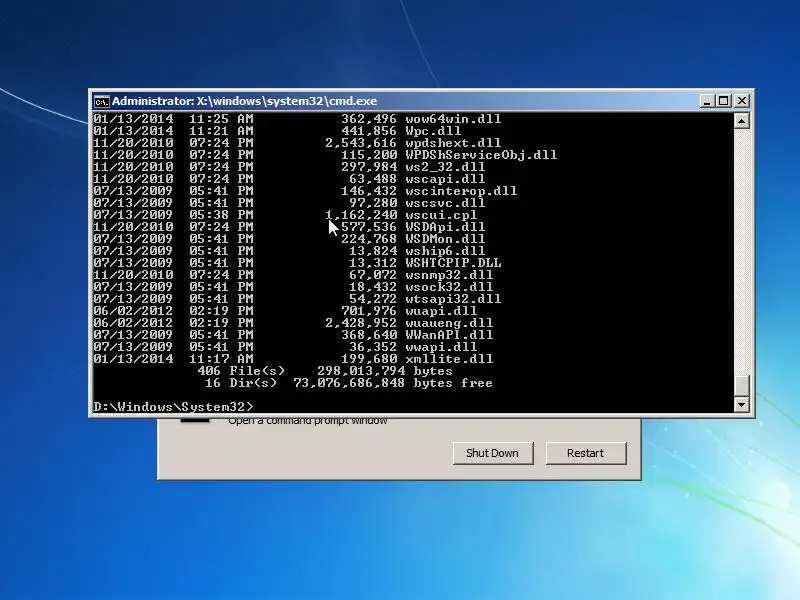Click the '406 File(s)' summary text
The height and width of the screenshot is (600, 800).
point(241,371)
